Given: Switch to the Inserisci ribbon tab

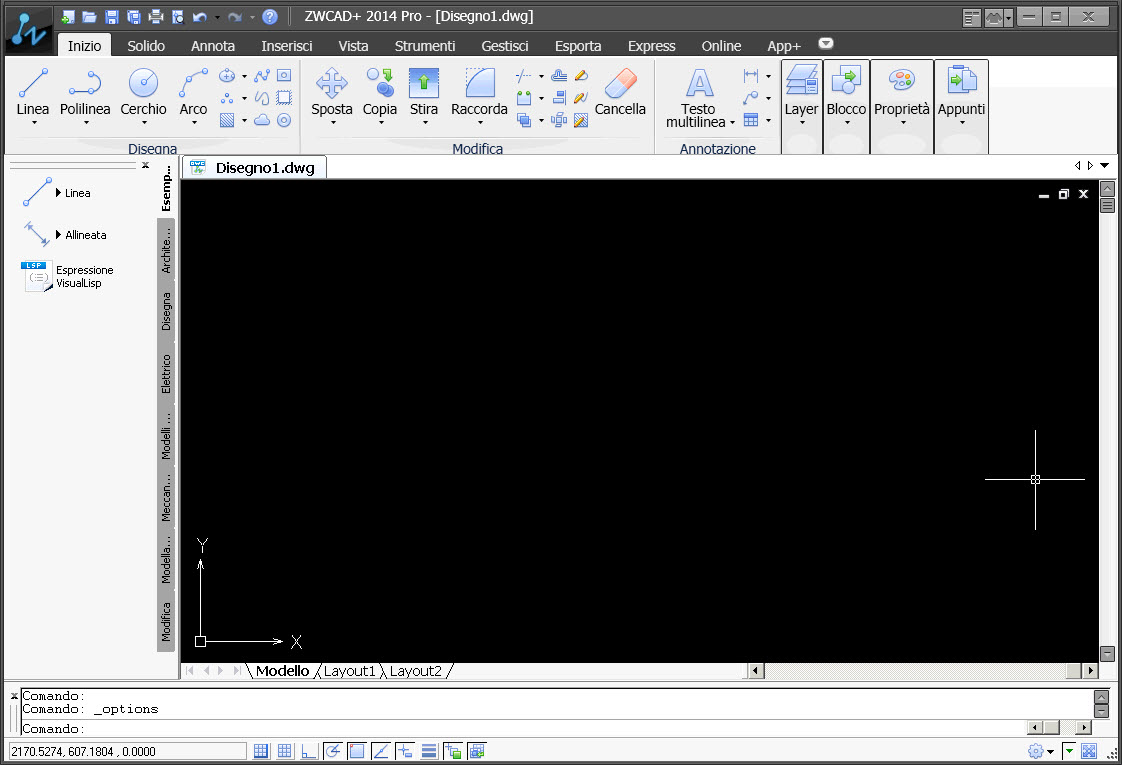Looking at the screenshot, I should pyautogui.click(x=286, y=46).
